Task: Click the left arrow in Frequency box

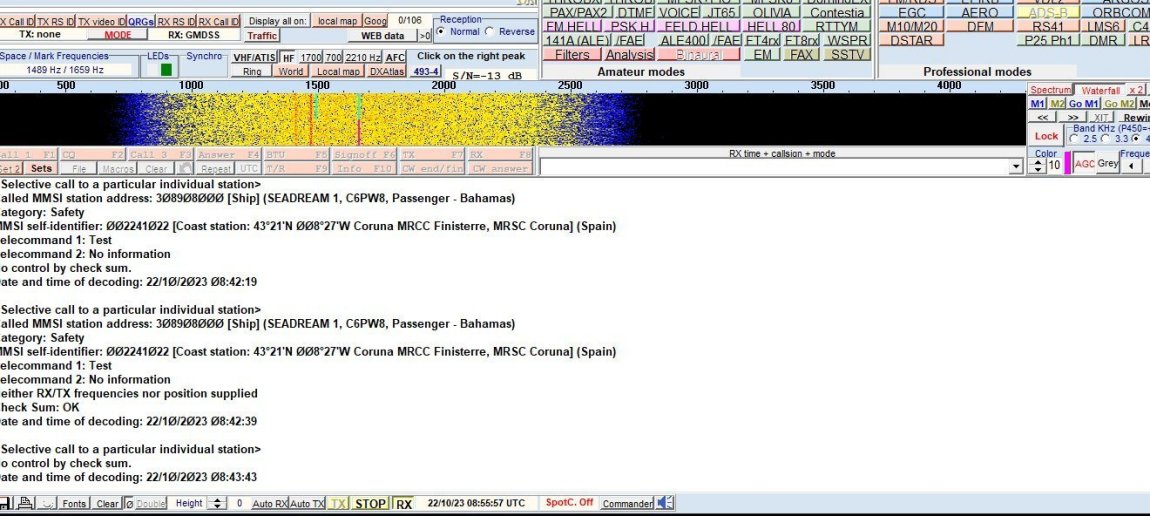Action: click(1130, 166)
